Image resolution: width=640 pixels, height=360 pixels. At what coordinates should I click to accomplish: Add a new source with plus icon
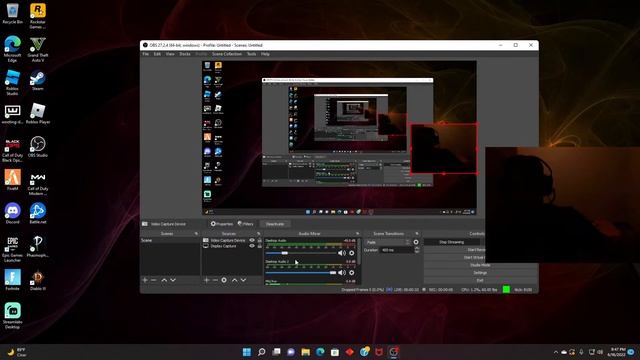(207, 280)
